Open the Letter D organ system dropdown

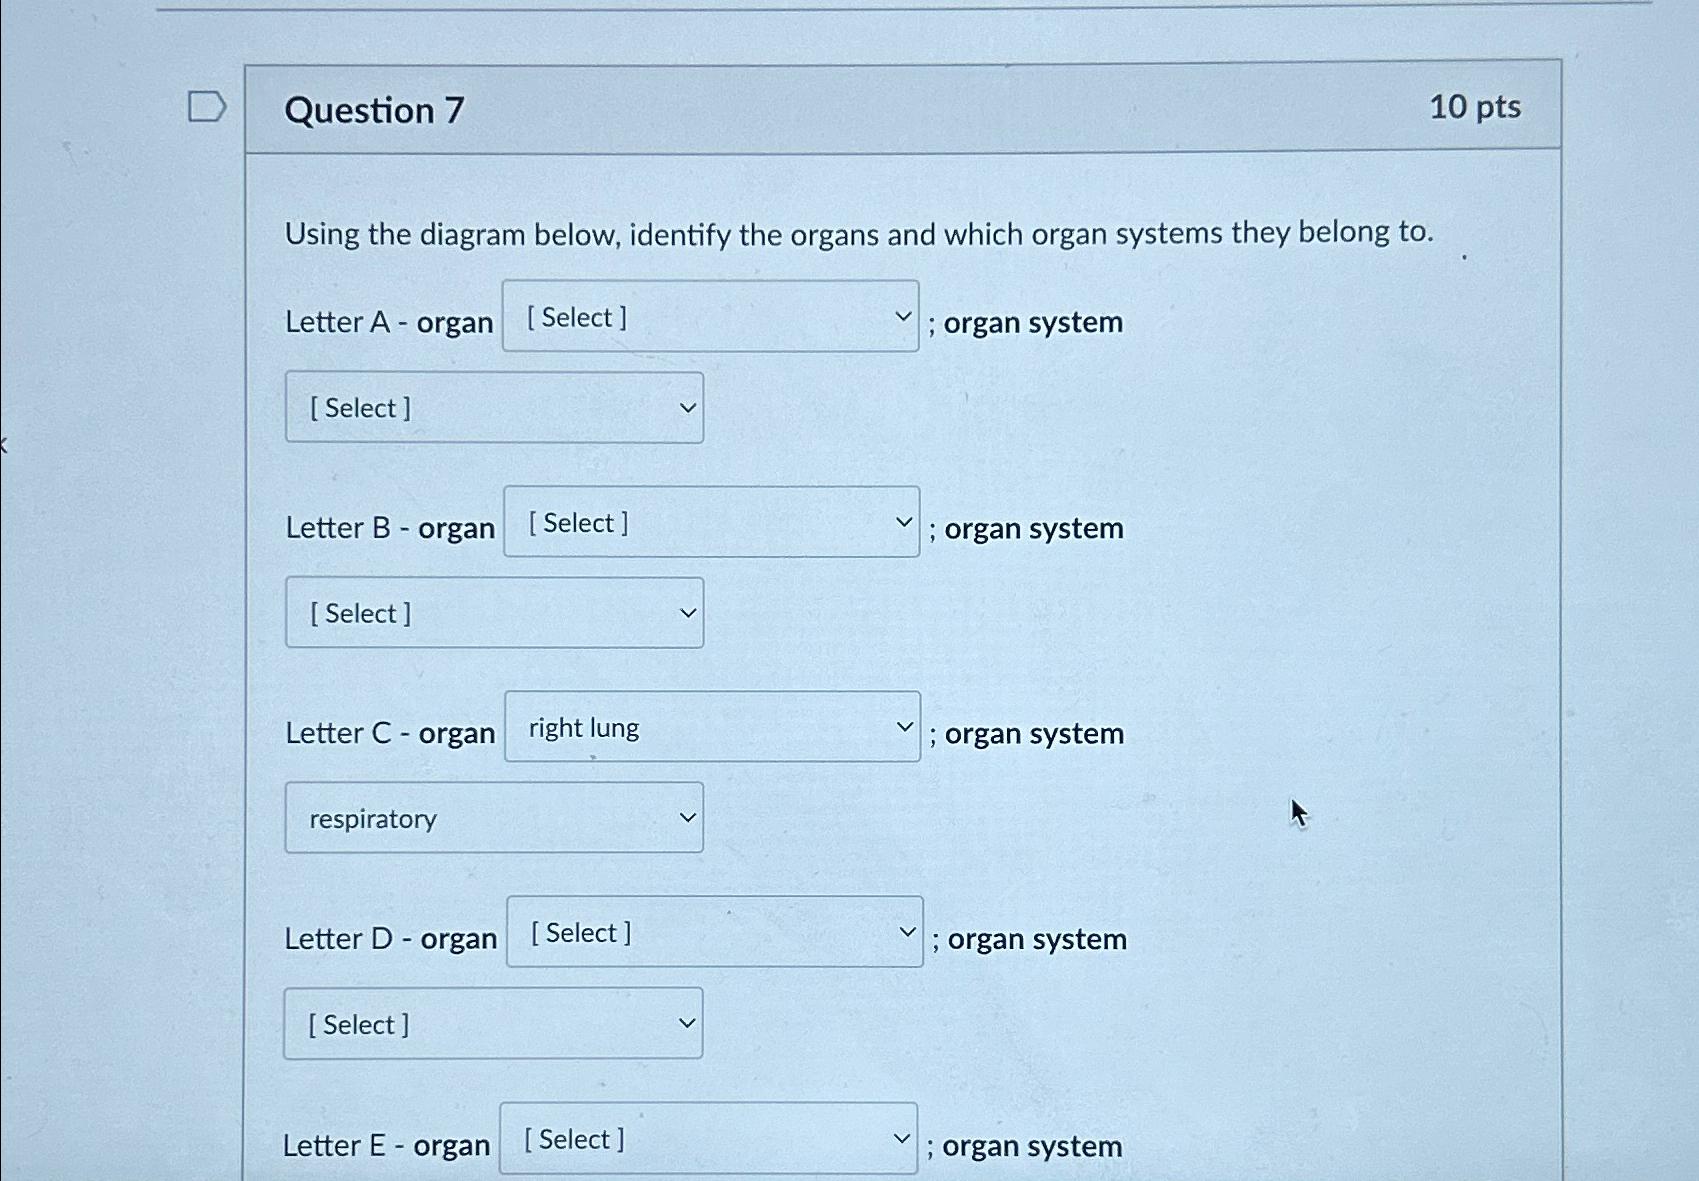(493, 1023)
